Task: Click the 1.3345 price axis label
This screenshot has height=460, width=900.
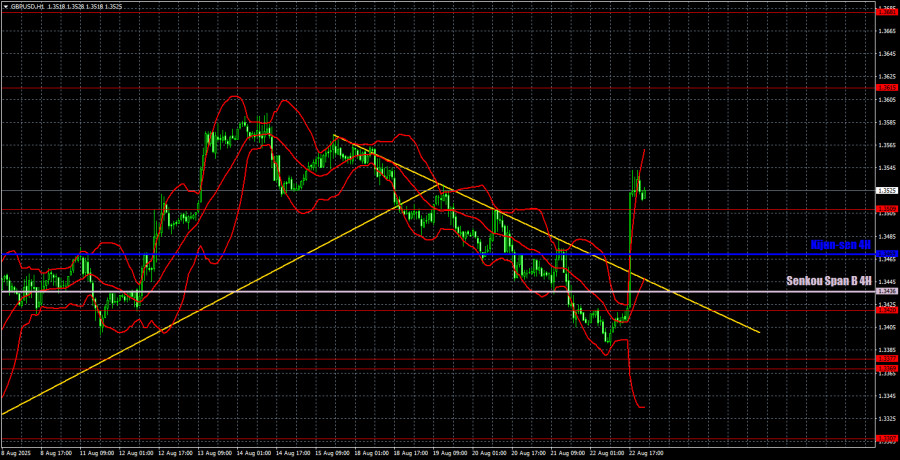Action: tap(886, 396)
